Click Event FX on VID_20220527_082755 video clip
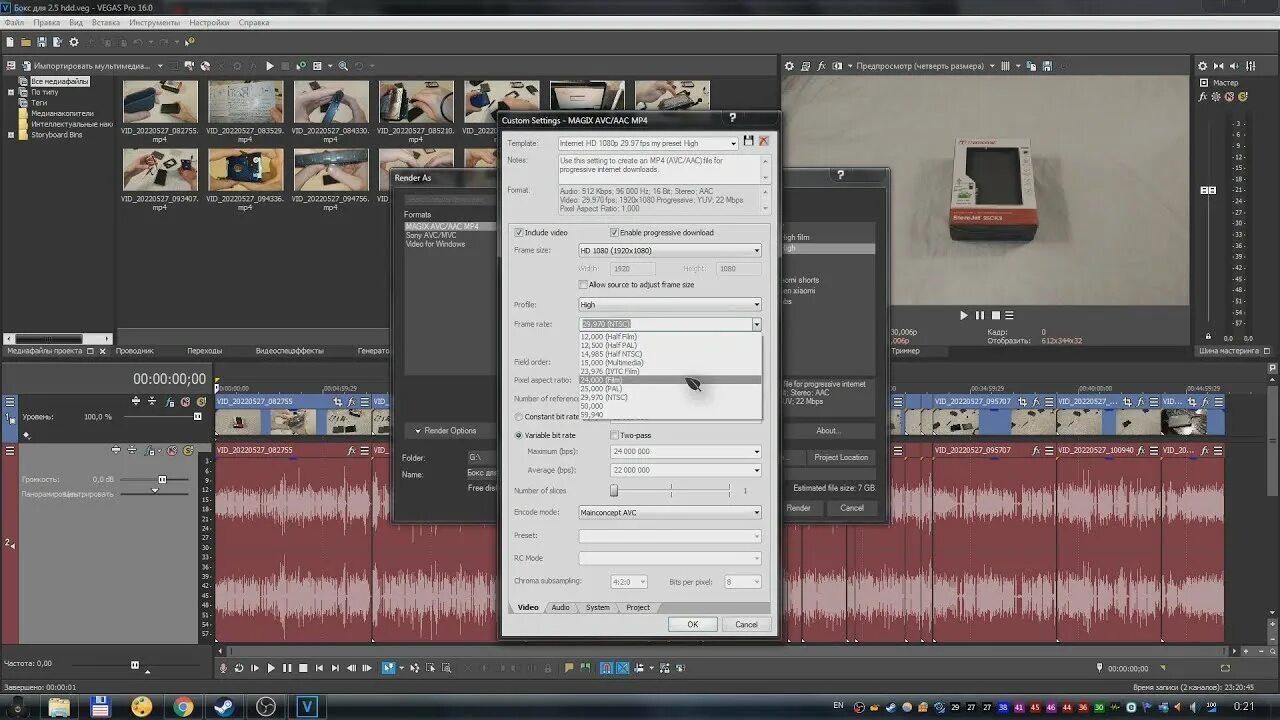Screen dimensions: 1280x720 (351, 401)
